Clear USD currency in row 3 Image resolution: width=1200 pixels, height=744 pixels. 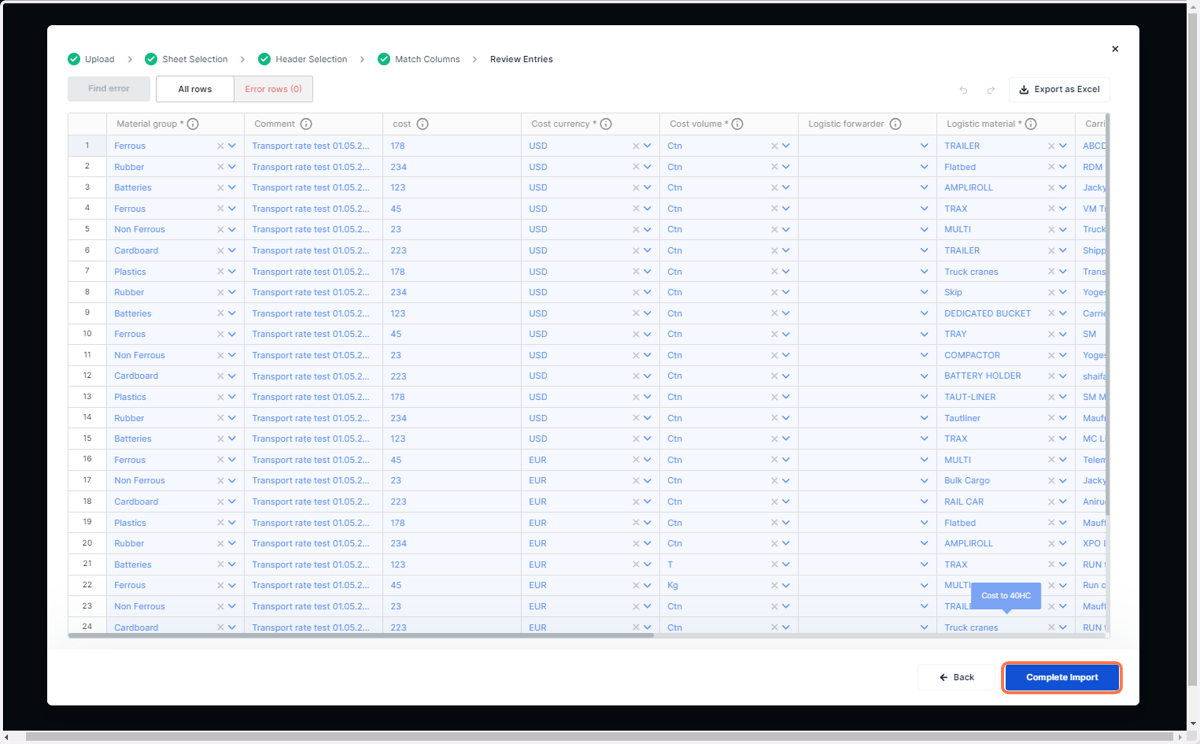coord(635,188)
